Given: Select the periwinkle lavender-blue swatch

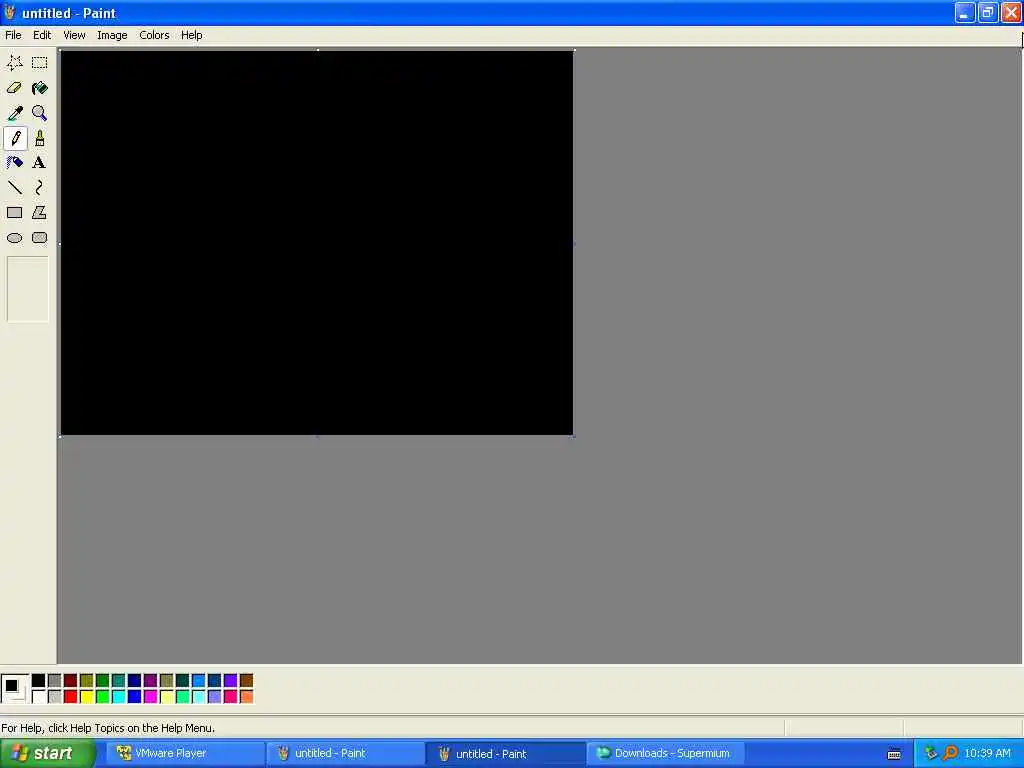Looking at the screenshot, I should (215, 697).
